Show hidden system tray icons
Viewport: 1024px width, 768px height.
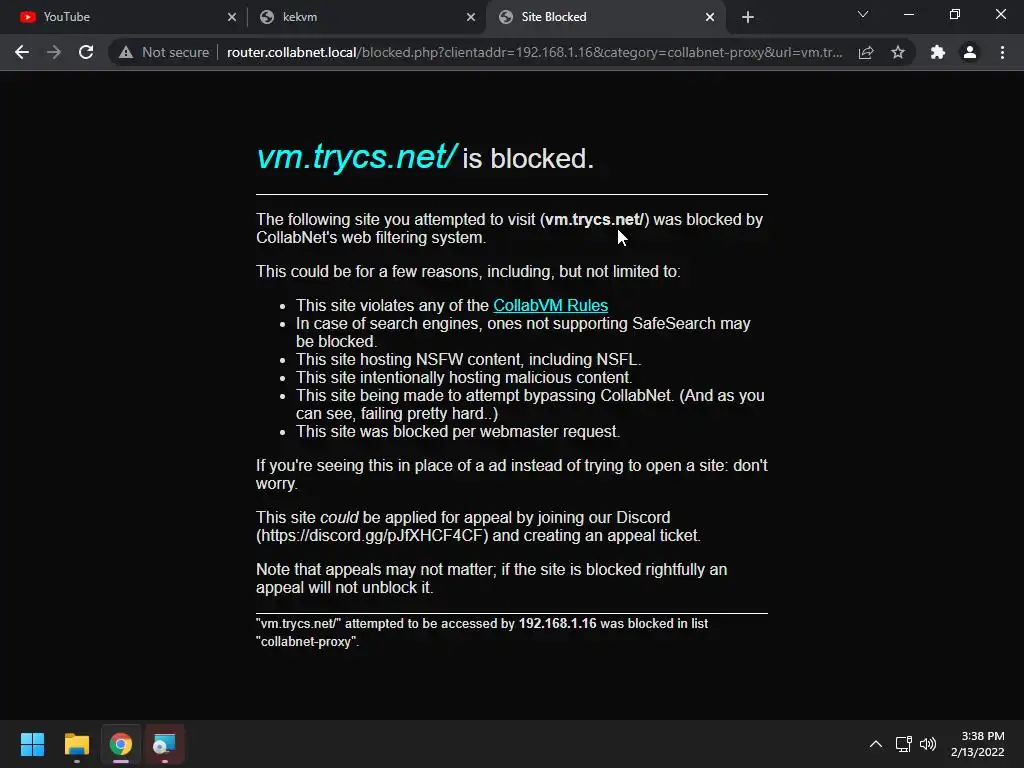[876, 744]
